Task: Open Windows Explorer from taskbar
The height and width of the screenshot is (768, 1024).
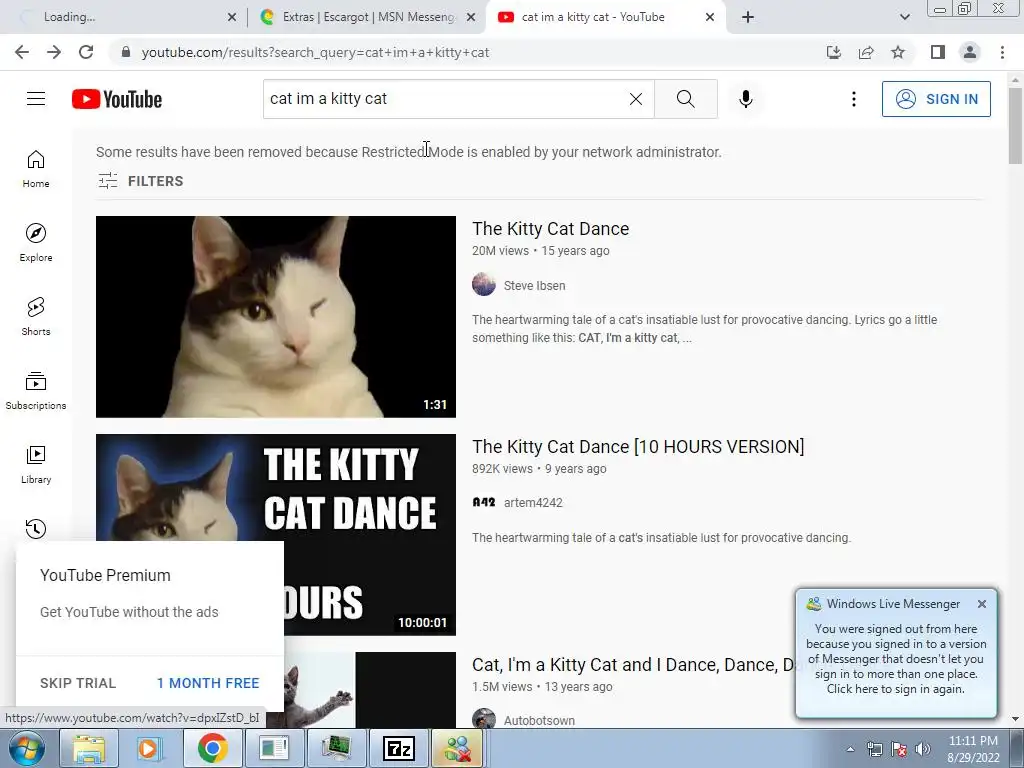Action: pos(88,748)
